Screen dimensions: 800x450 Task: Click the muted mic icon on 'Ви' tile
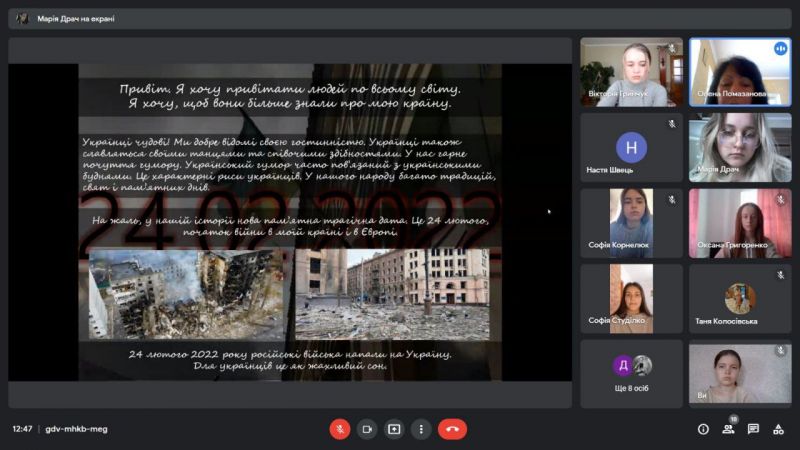click(781, 351)
